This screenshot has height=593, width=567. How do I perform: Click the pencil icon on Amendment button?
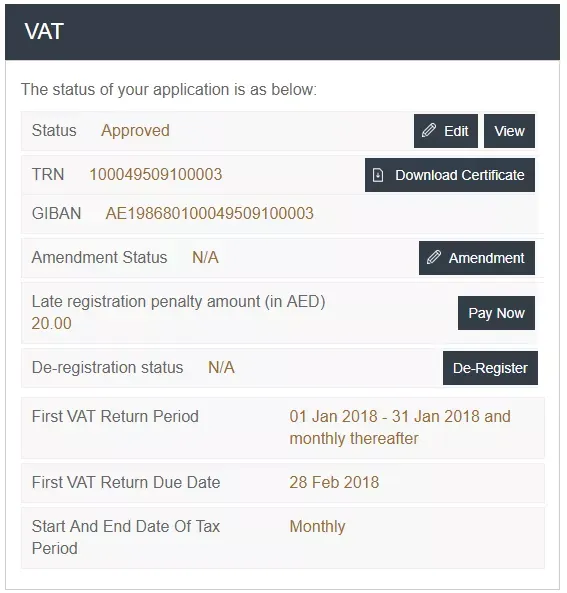433,258
